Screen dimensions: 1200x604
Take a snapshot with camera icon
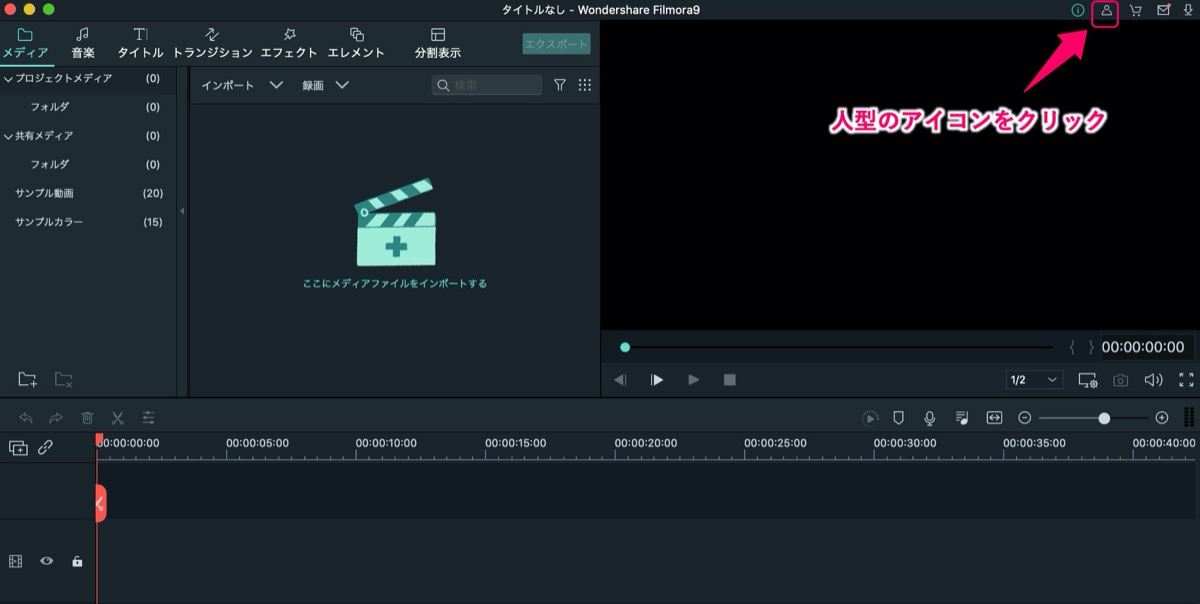point(1121,380)
